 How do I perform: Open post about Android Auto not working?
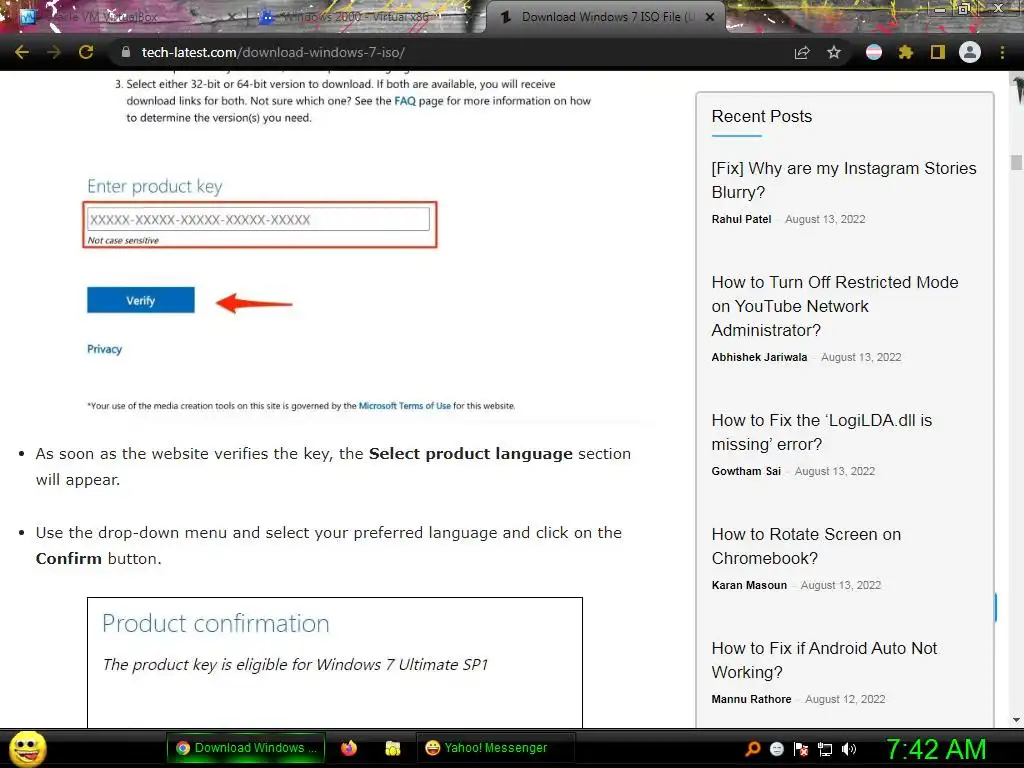824,660
